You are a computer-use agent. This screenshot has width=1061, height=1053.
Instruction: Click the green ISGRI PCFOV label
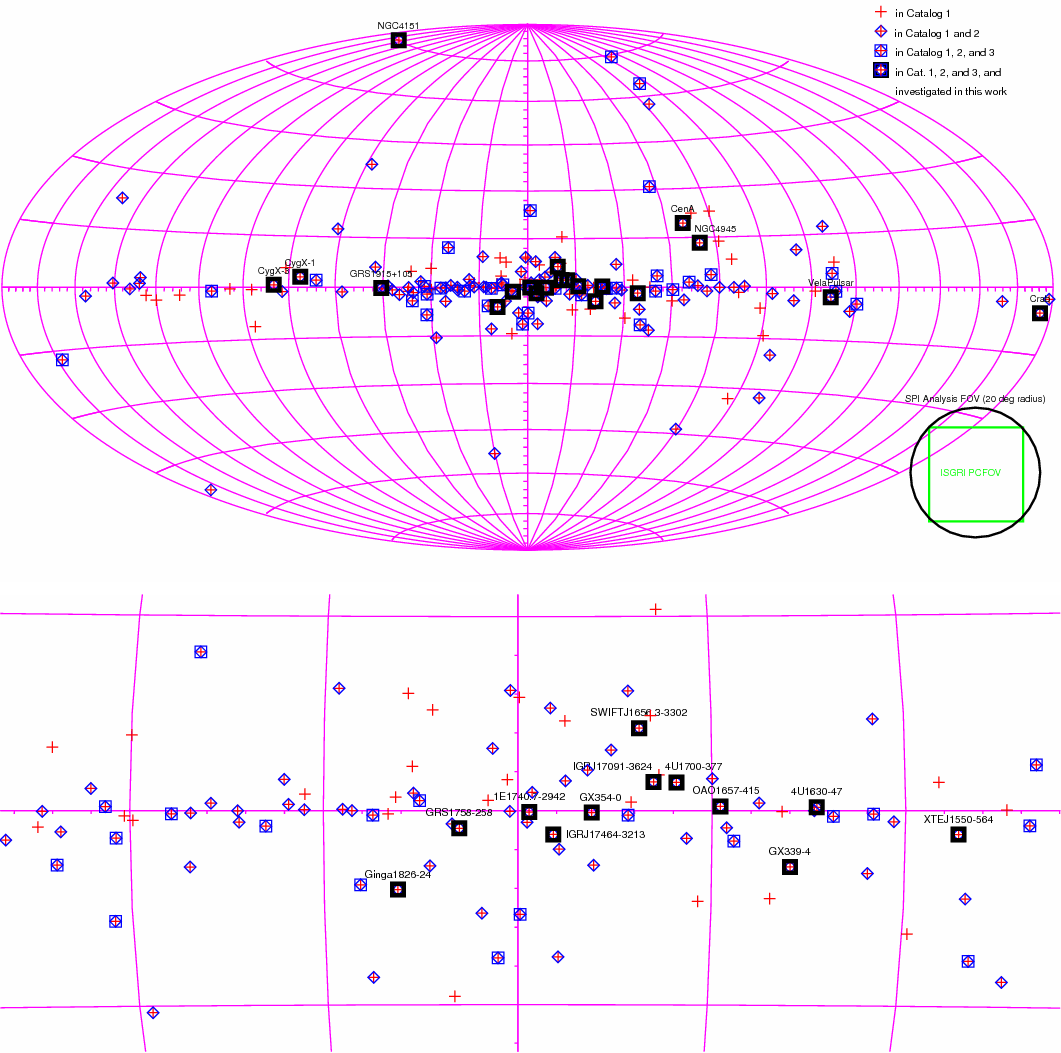coord(971,473)
